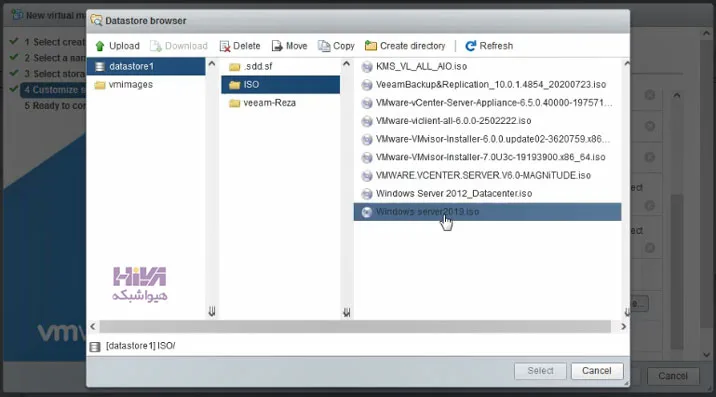The width and height of the screenshot is (716, 397).
Task: Click horizontal scrollbar right arrow
Action: click(x=623, y=327)
